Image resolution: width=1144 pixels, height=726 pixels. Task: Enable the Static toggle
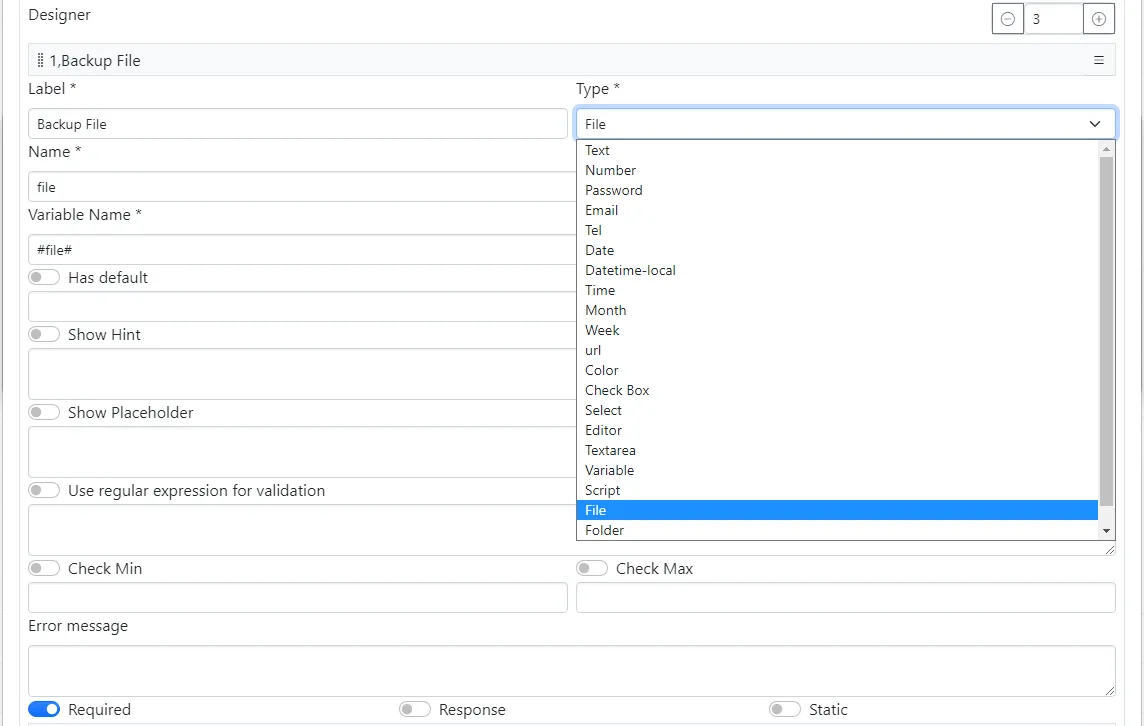[x=785, y=709]
